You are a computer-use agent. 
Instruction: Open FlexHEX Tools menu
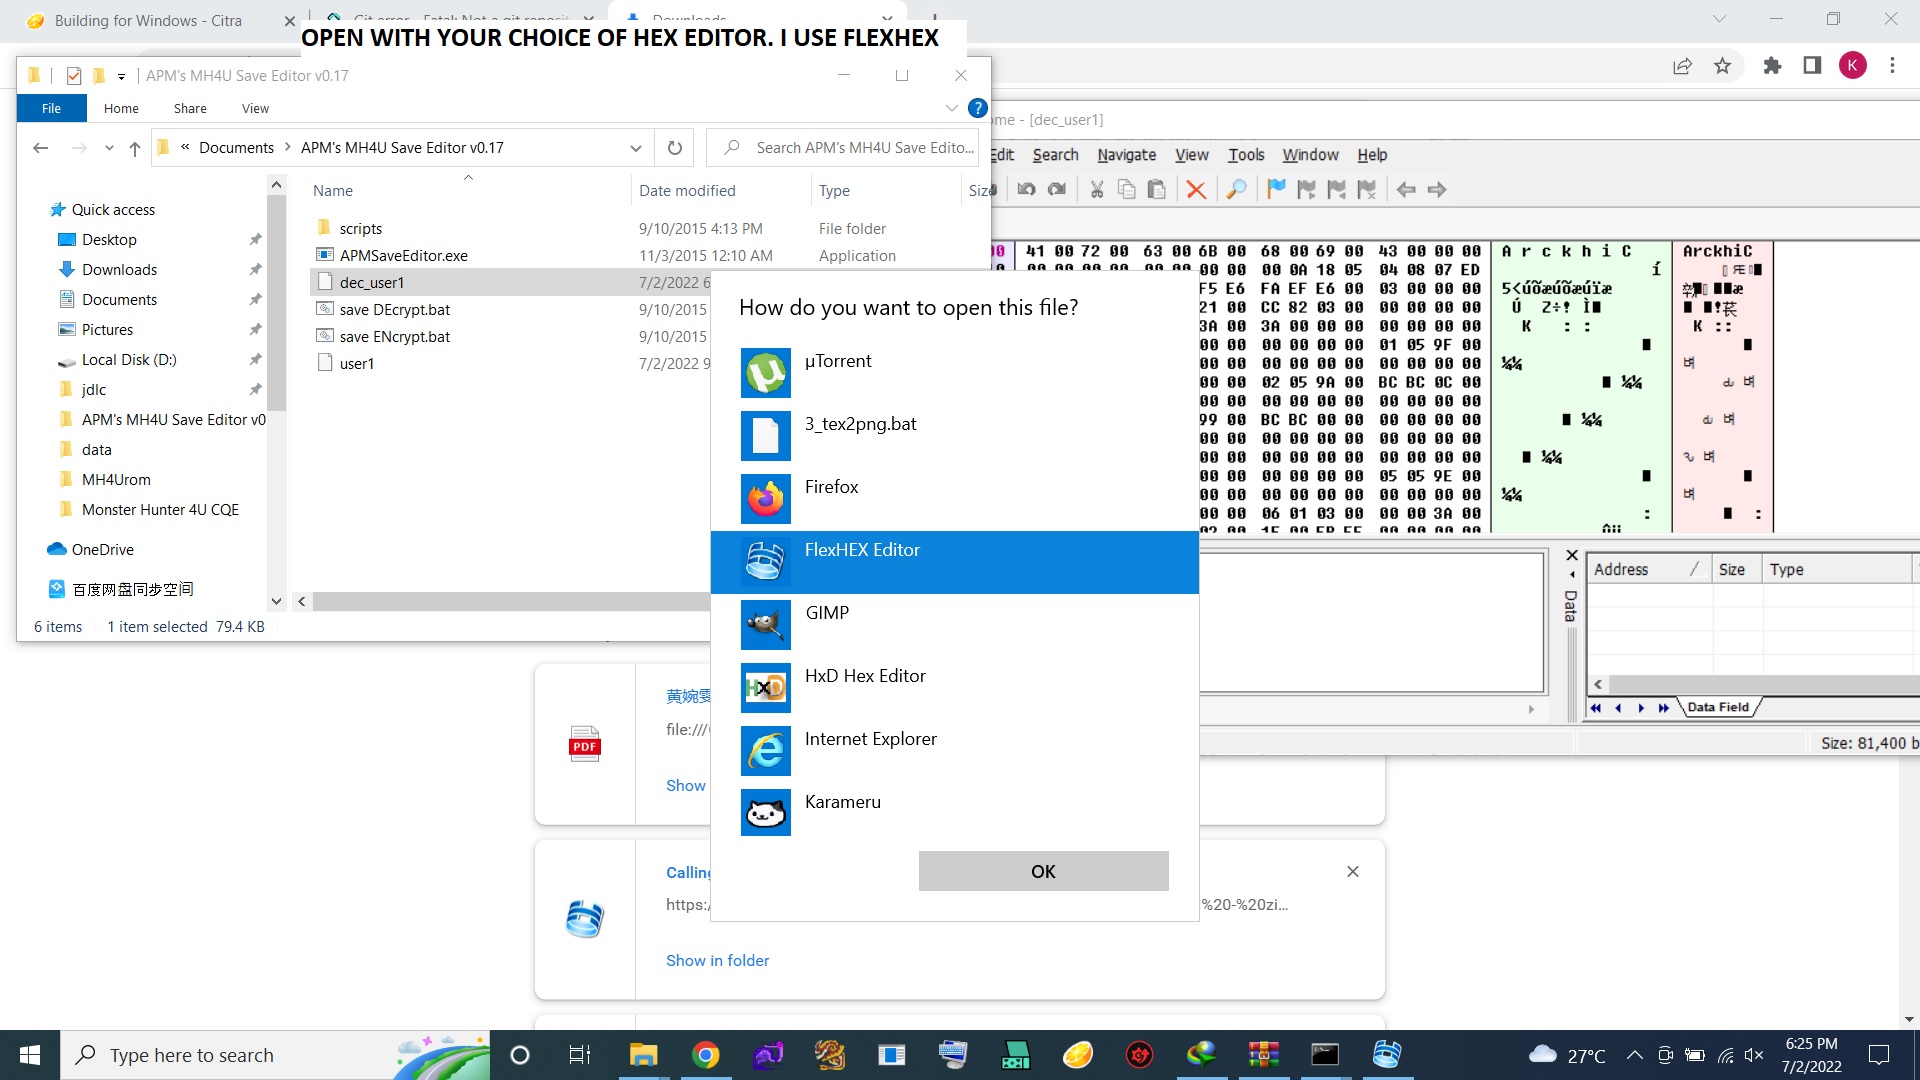tap(1246, 155)
